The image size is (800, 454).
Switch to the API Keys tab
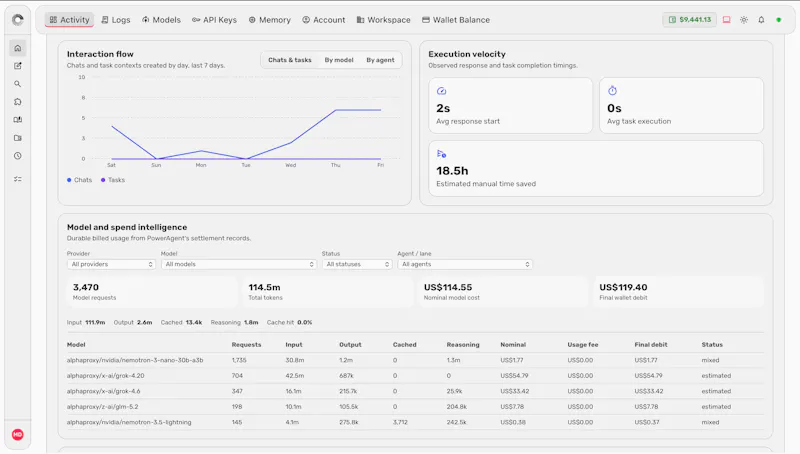pyautogui.click(x=214, y=20)
